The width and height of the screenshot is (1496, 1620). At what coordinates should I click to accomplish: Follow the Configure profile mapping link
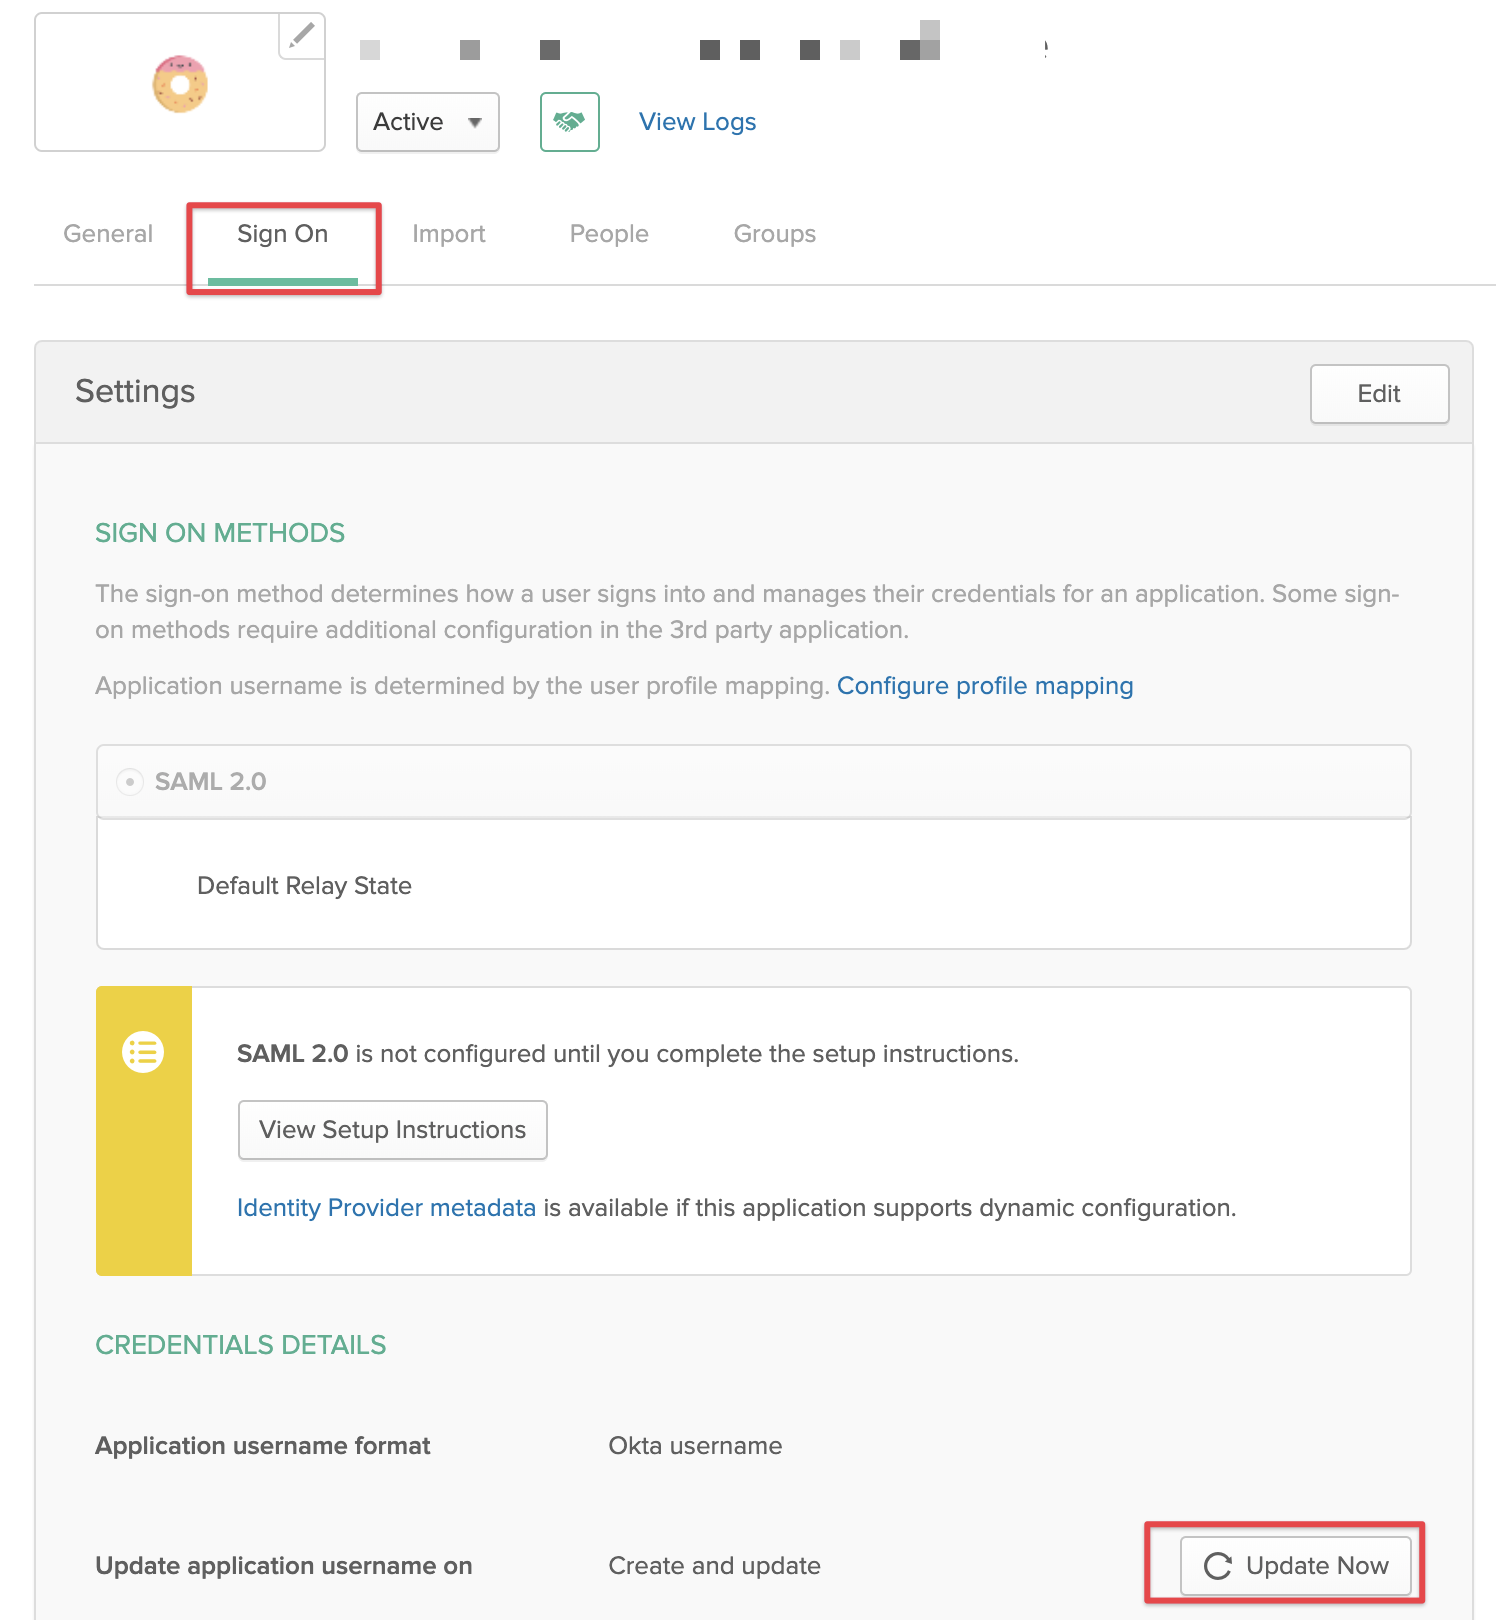[984, 686]
